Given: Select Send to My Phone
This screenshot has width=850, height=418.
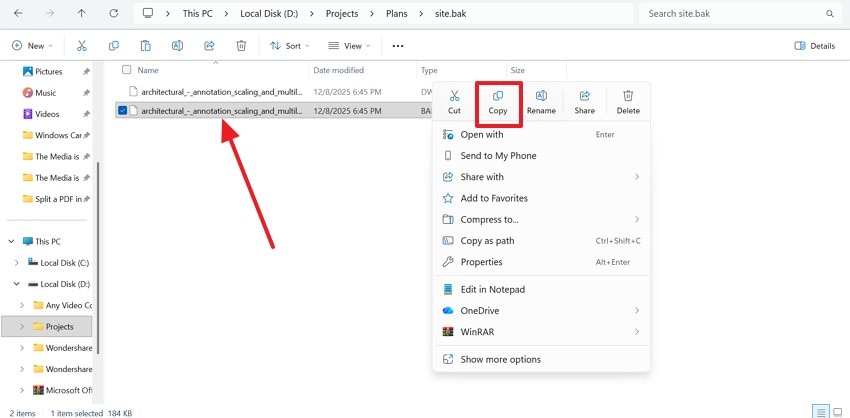Looking at the screenshot, I should 541,156.
